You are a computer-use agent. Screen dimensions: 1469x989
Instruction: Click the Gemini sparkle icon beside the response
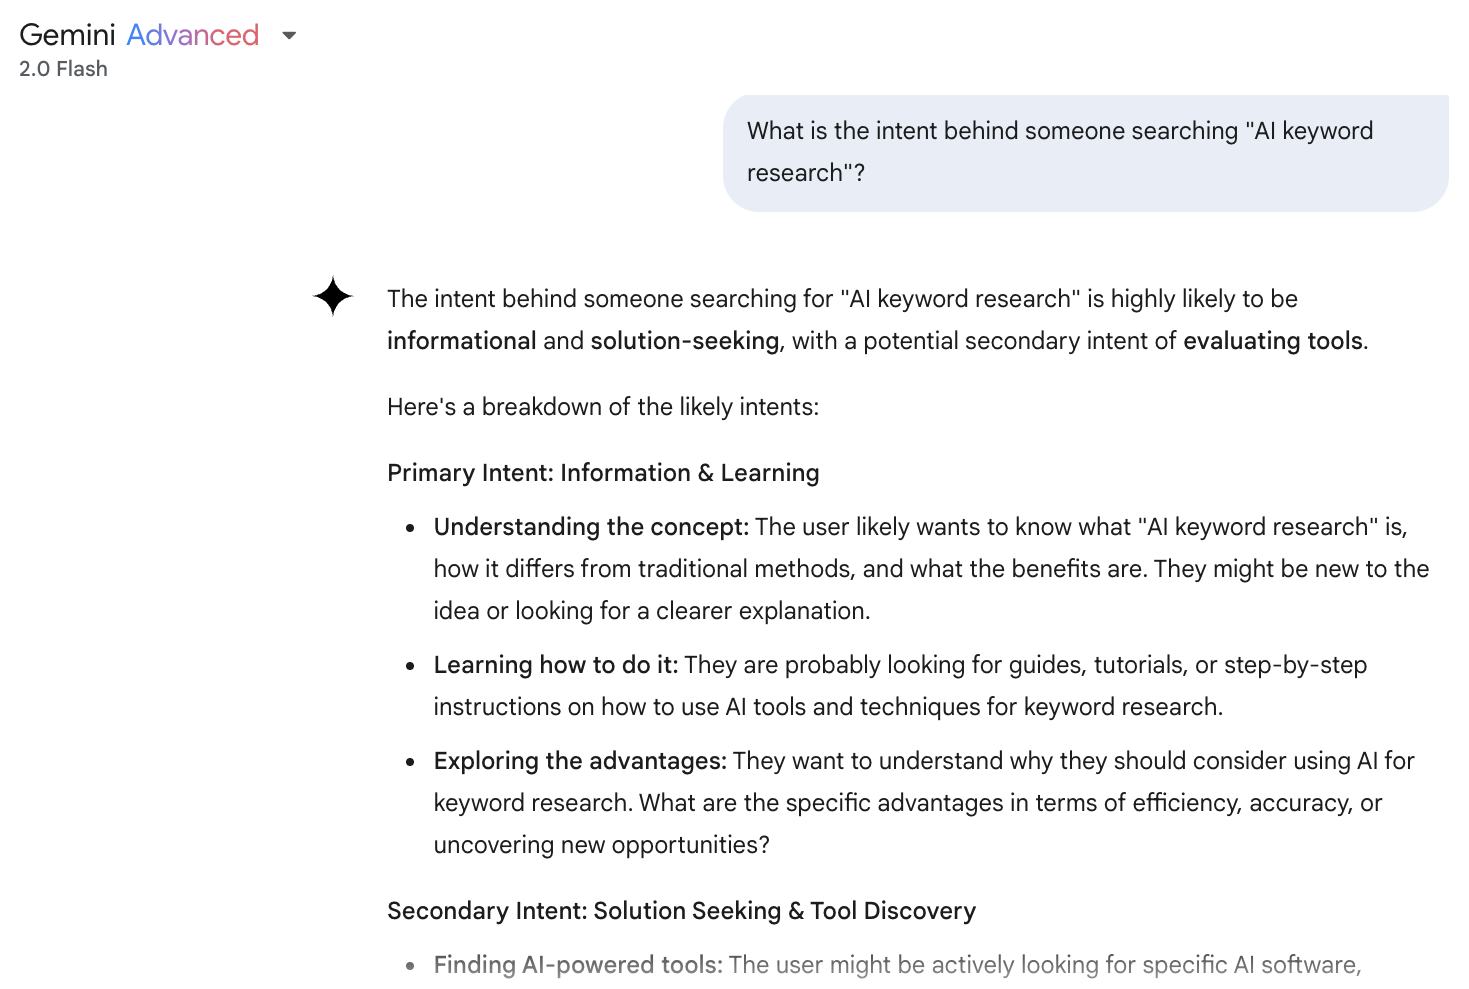332,297
